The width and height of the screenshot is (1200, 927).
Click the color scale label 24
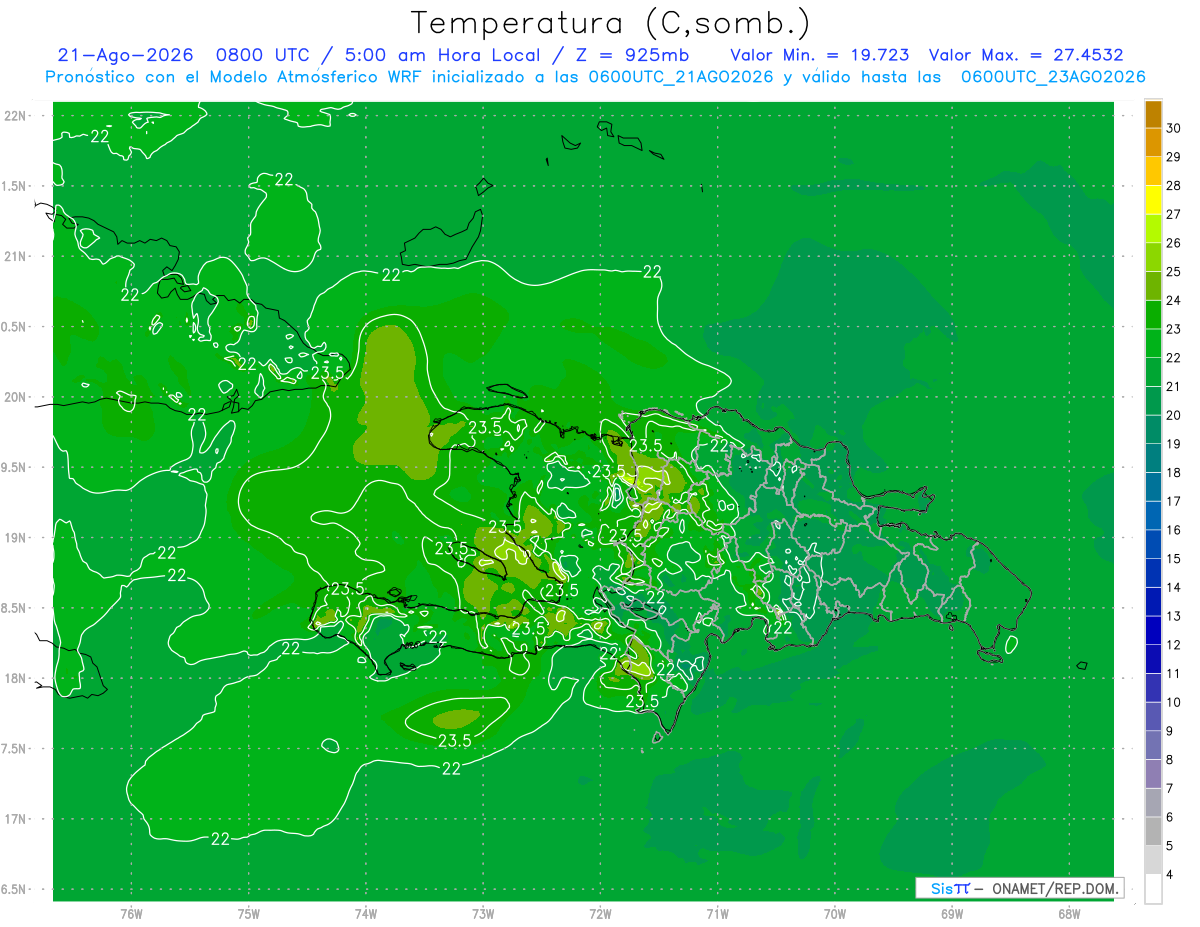click(x=1174, y=300)
